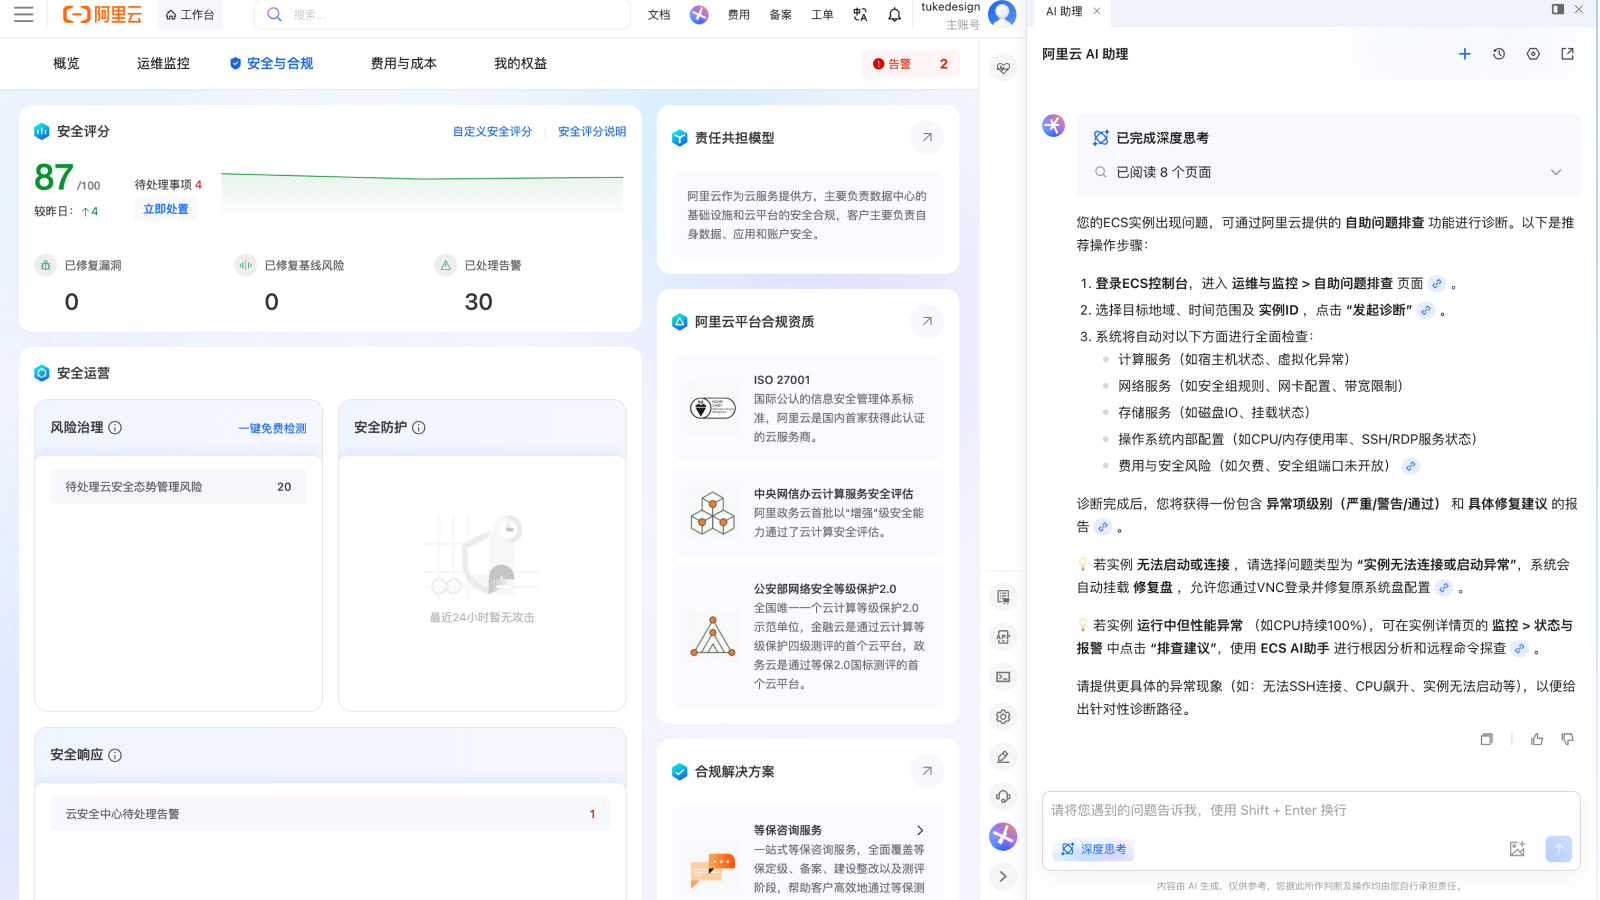Screen dimensions: 1600x900
Task: Click the 阿里云 logo
Action: click(x=102, y=15)
